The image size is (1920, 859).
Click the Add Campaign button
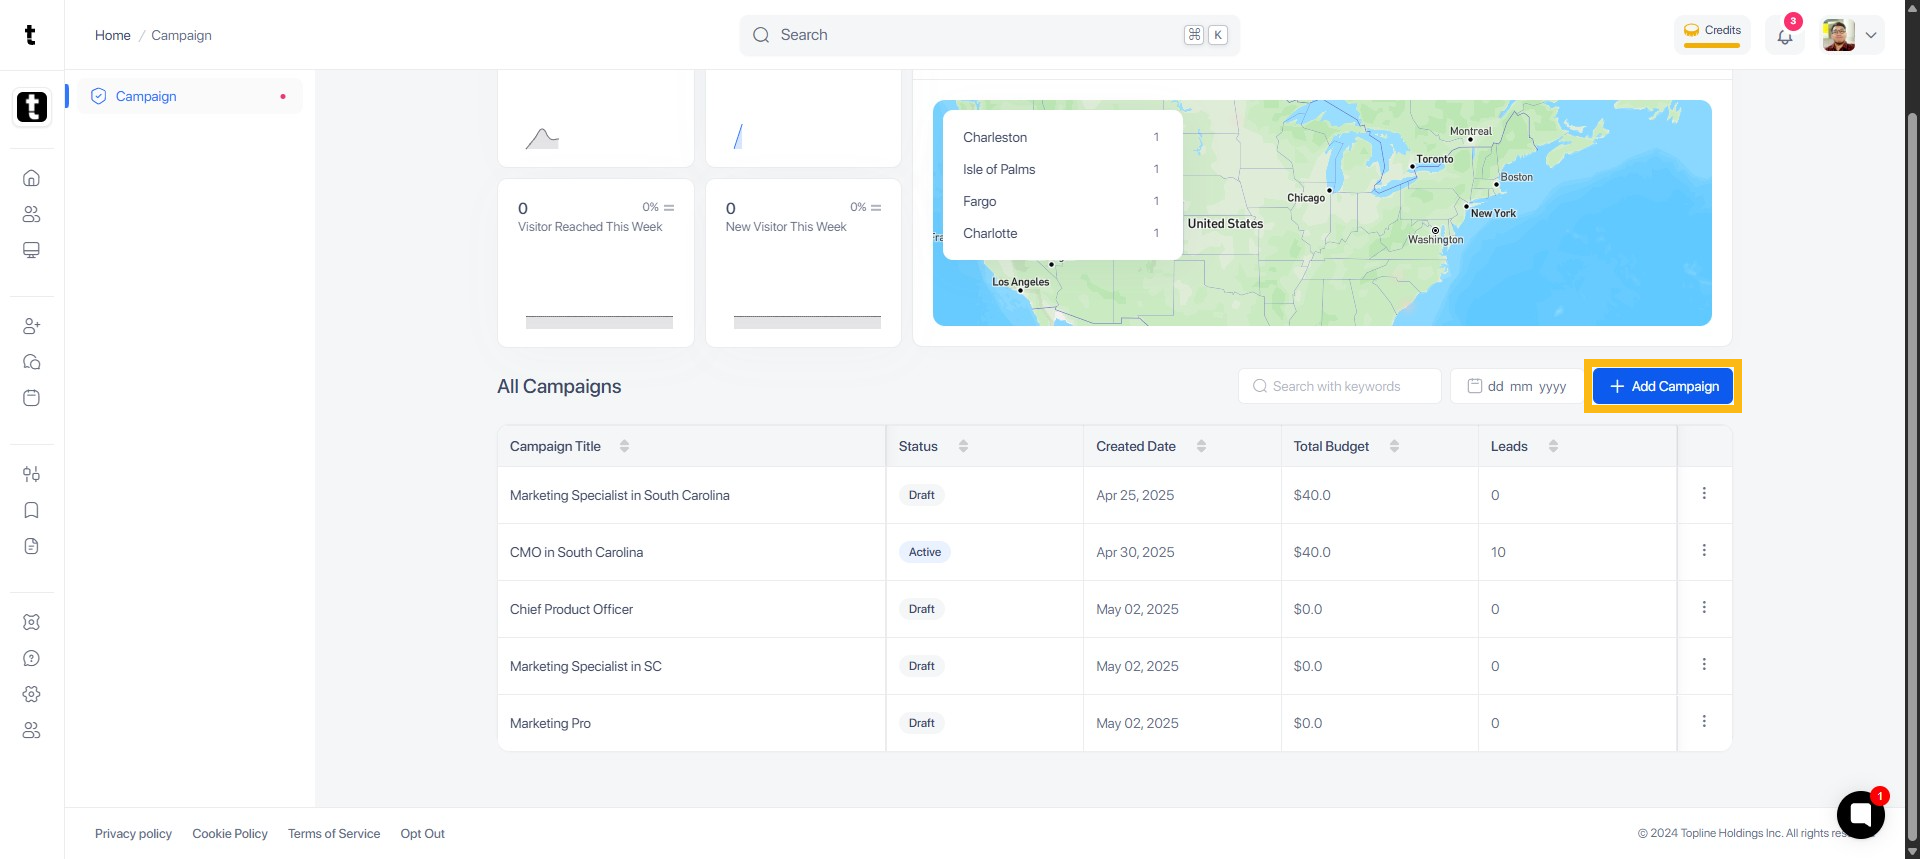[1662, 386]
